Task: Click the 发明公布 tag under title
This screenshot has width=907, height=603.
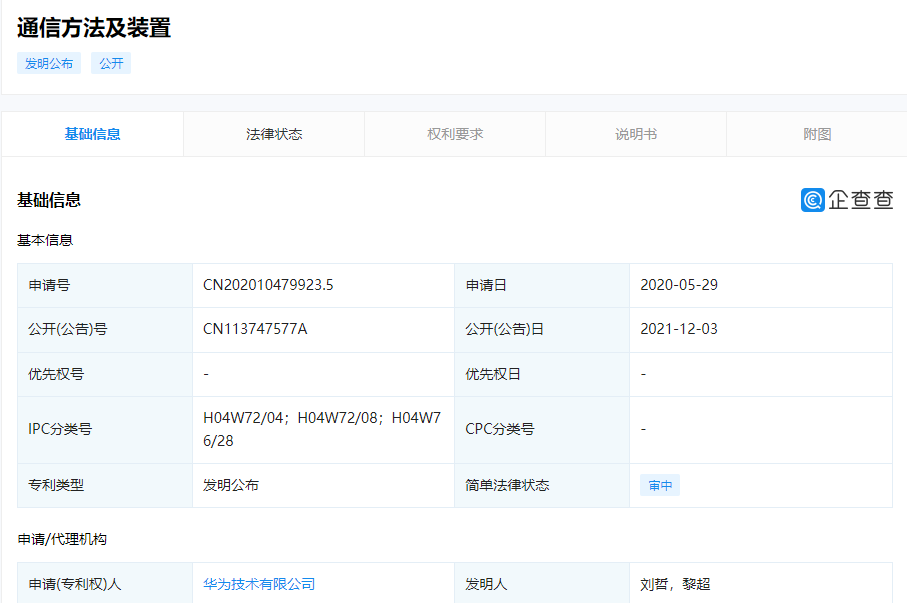Action: pyautogui.click(x=49, y=63)
